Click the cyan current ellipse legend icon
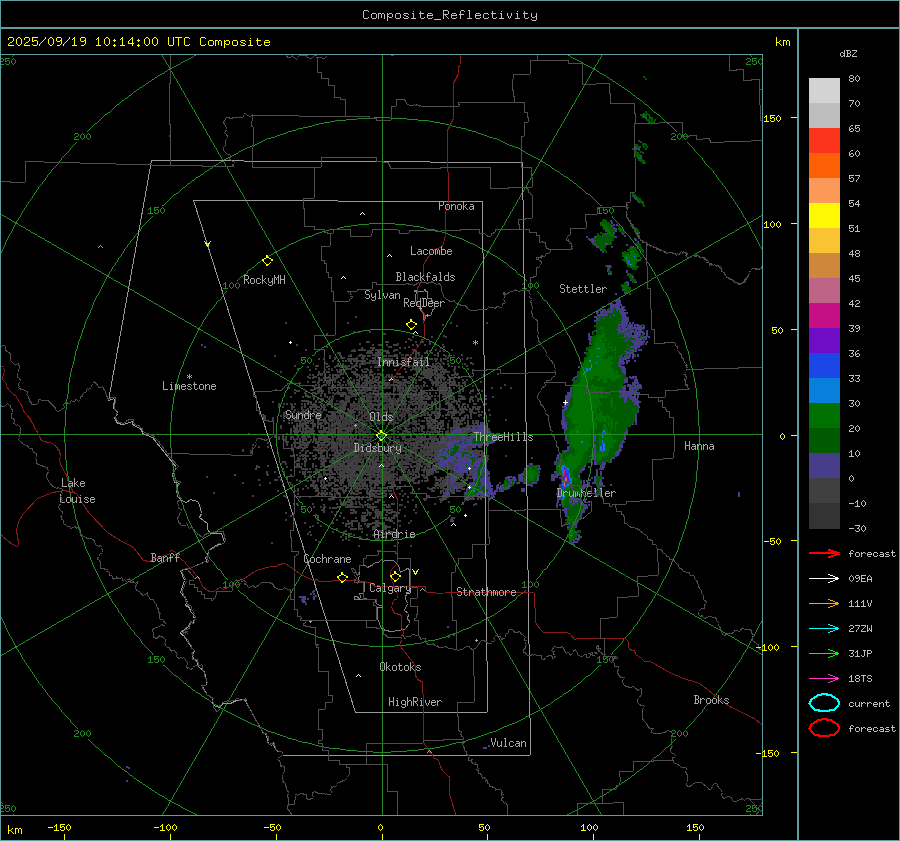 [824, 703]
